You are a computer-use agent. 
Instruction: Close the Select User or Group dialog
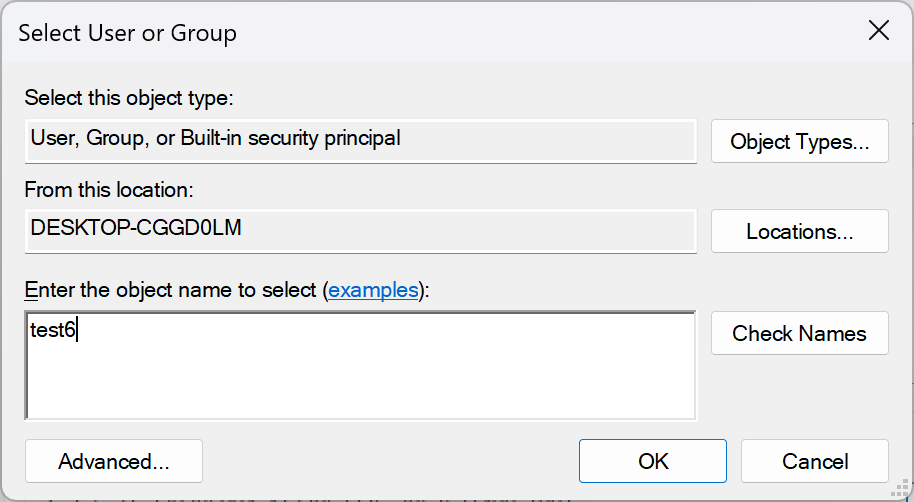[x=878, y=31]
